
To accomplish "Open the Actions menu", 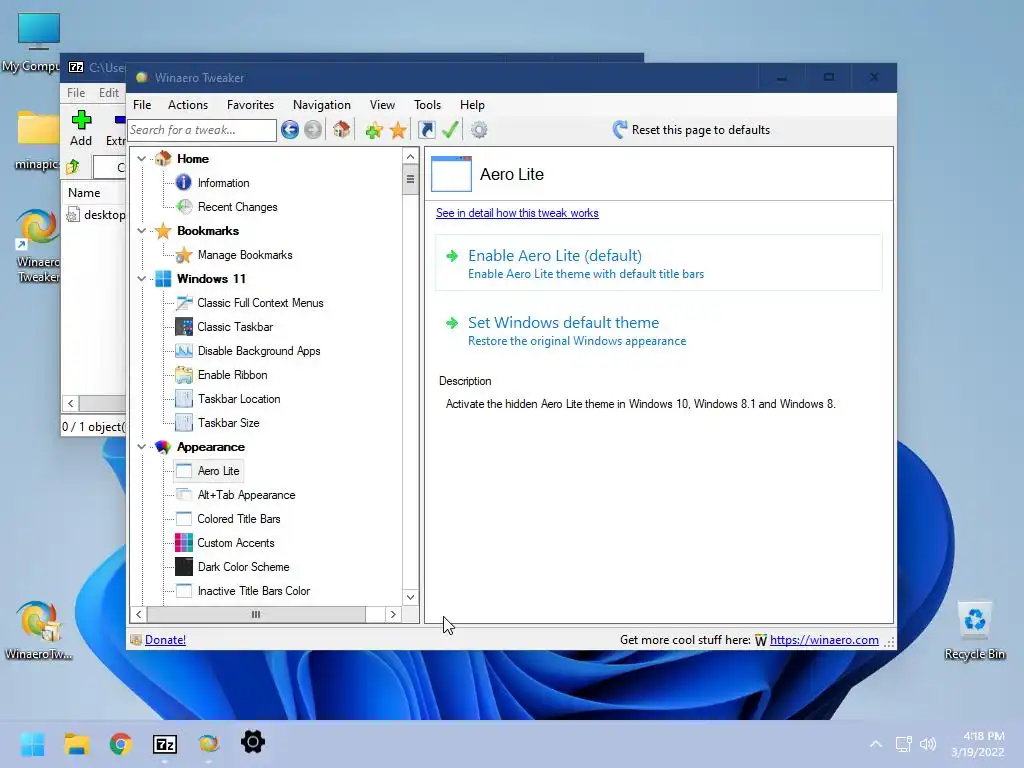I will pos(188,104).
